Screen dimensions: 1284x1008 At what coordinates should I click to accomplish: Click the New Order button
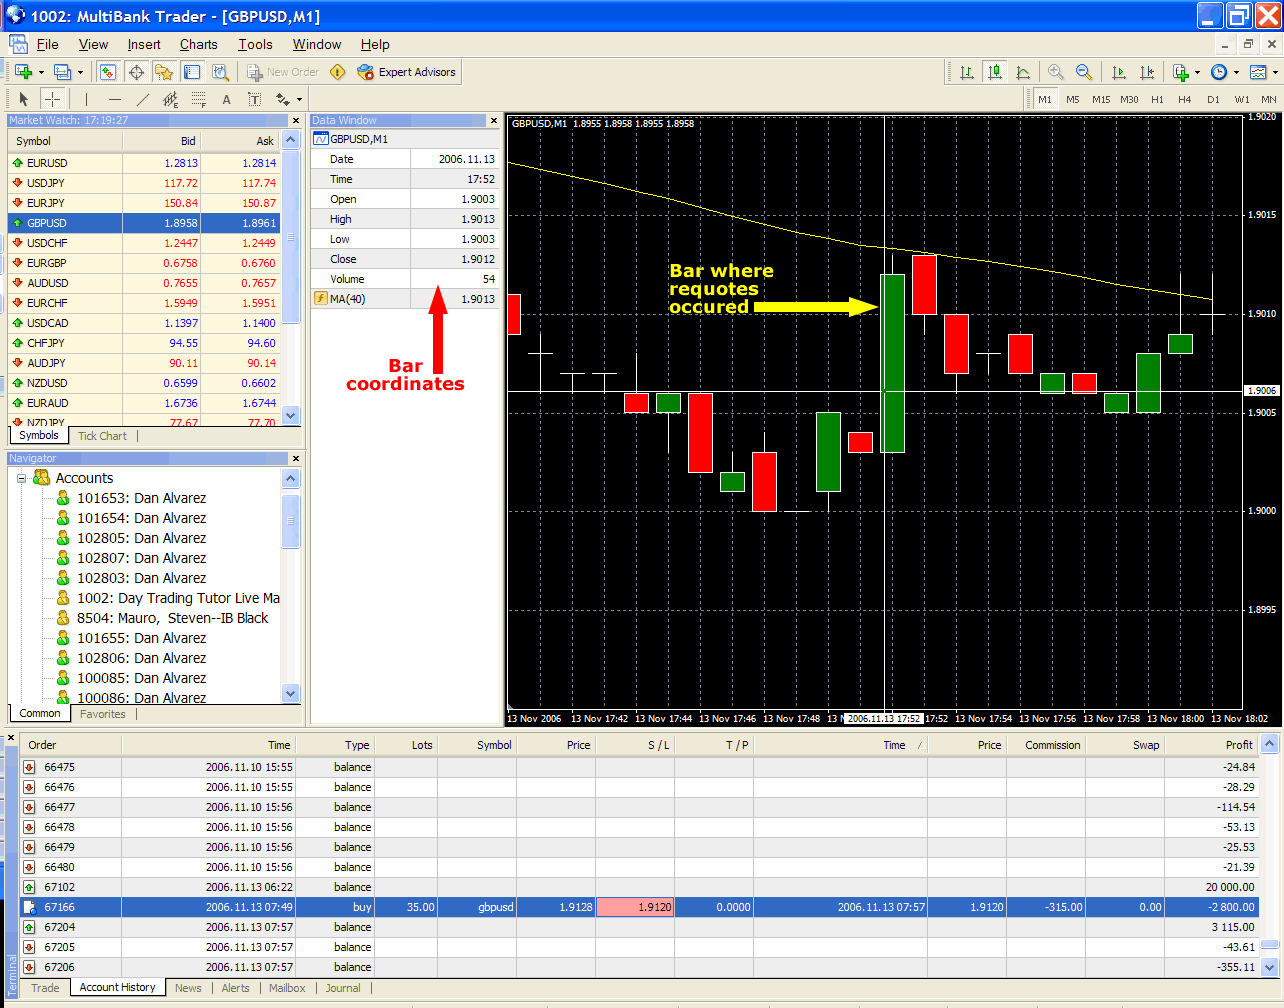283,72
